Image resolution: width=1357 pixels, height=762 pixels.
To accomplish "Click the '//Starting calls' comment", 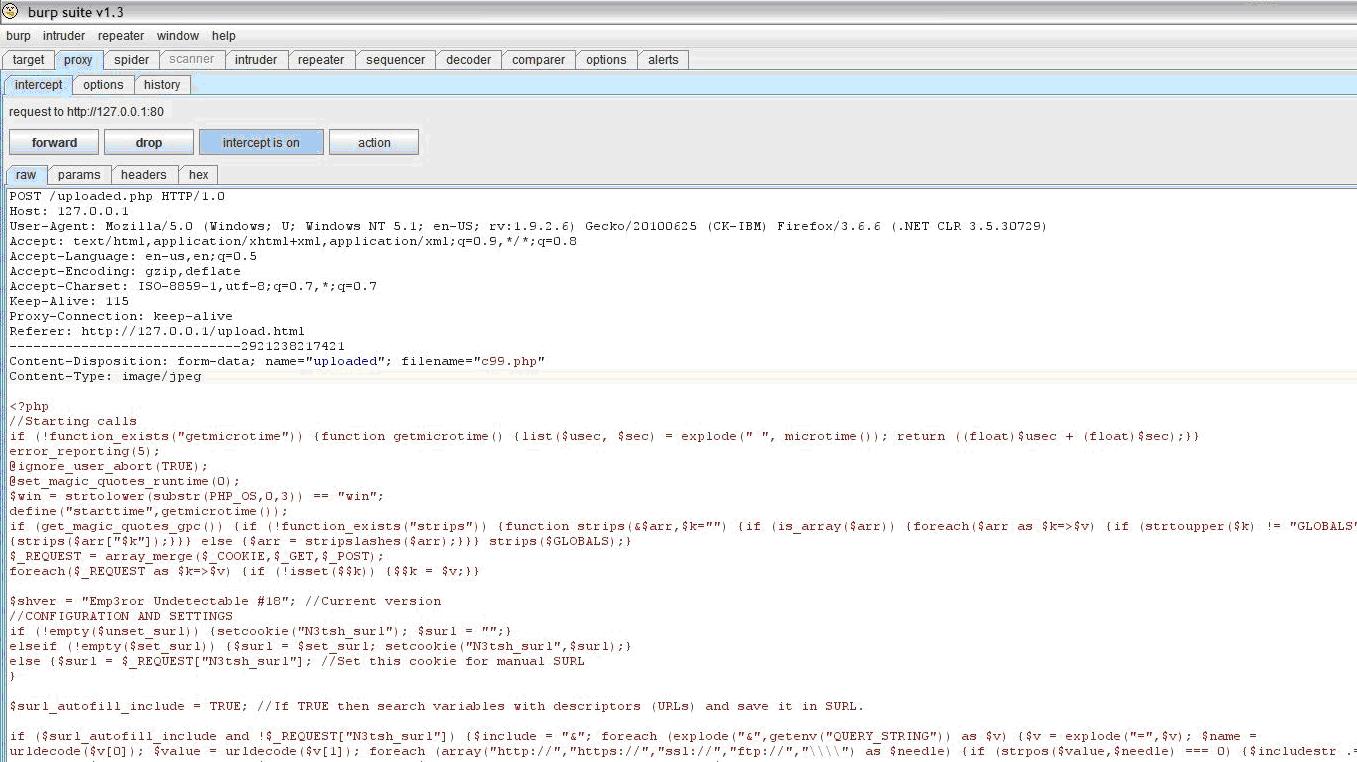I will [x=73, y=421].
